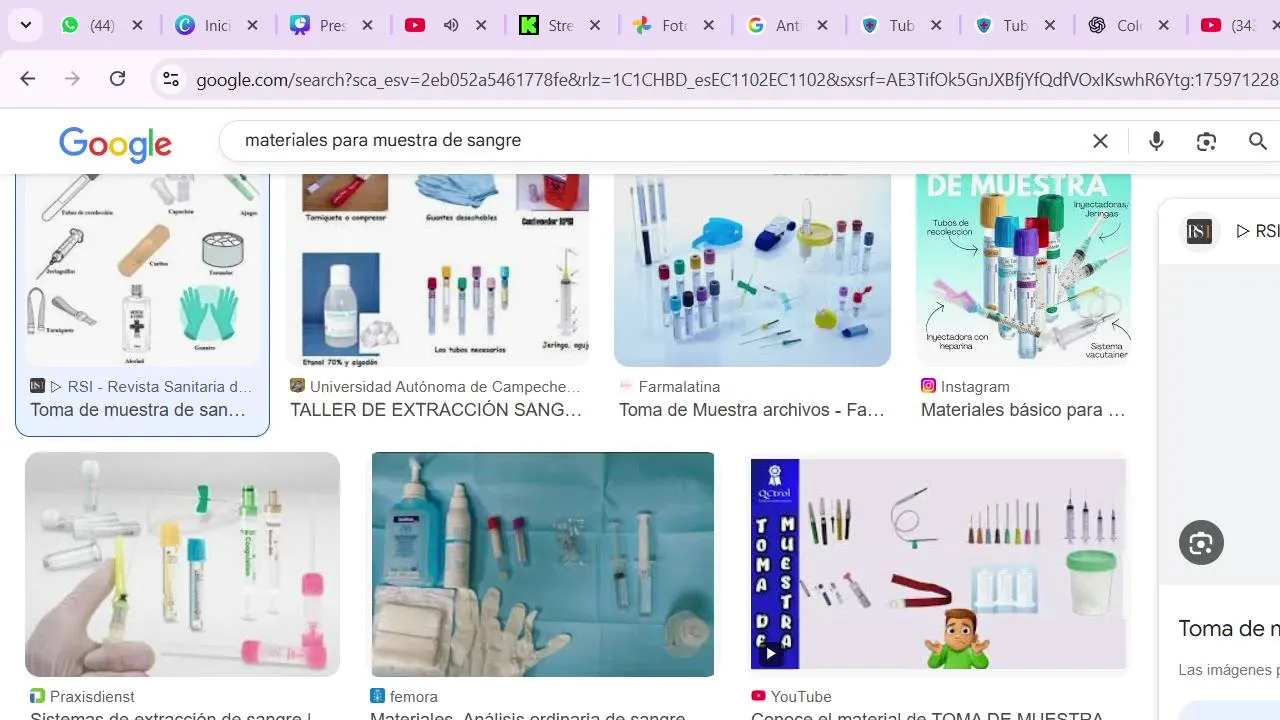Open 'TALLER DE EXTRACCIÓN SANG...' link
Viewport: 1280px width, 720px height.
coord(436,410)
